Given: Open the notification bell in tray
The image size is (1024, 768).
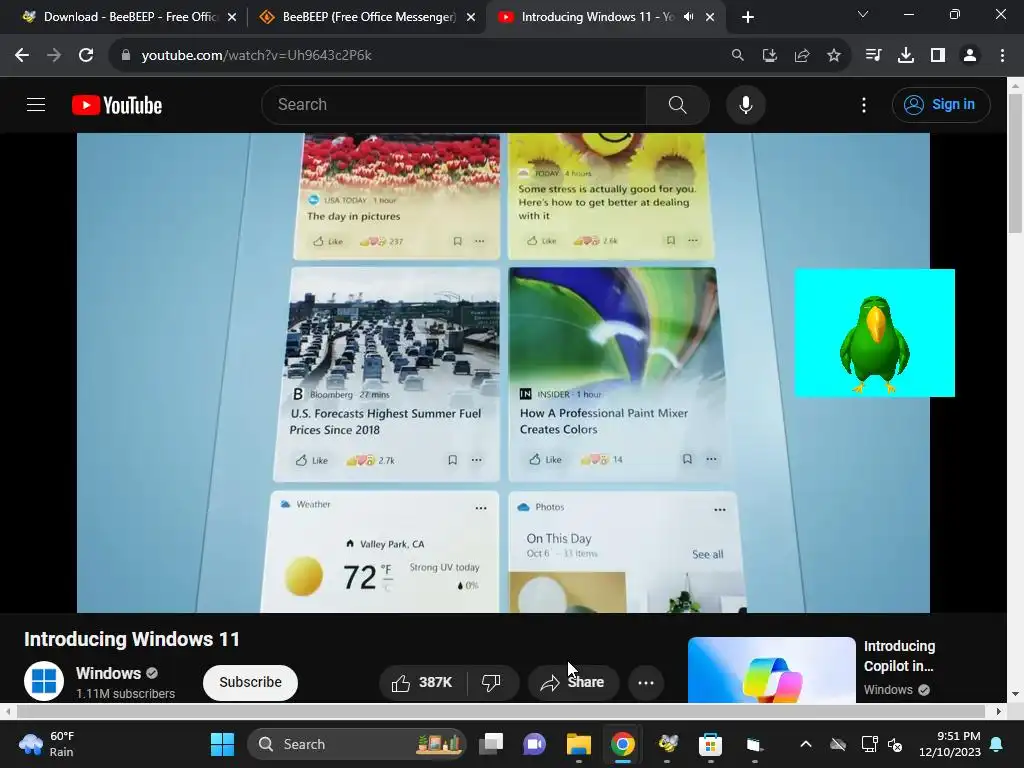Looking at the screenshot, I should [997, 744].
